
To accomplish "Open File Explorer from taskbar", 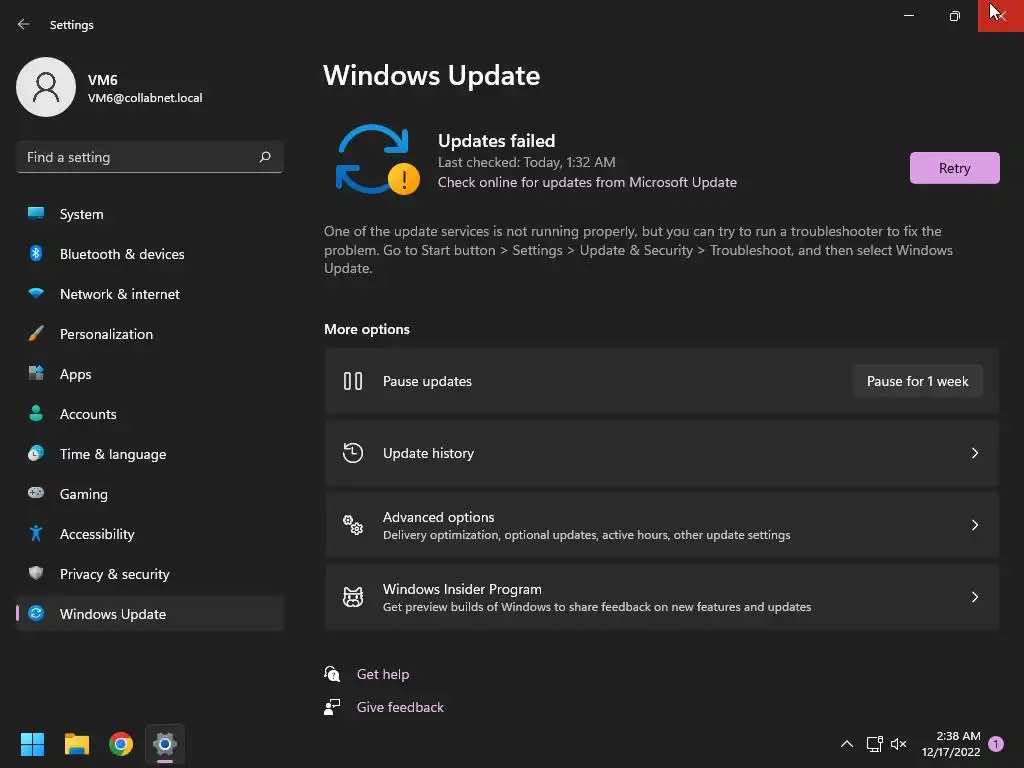I will pos(76,744).
